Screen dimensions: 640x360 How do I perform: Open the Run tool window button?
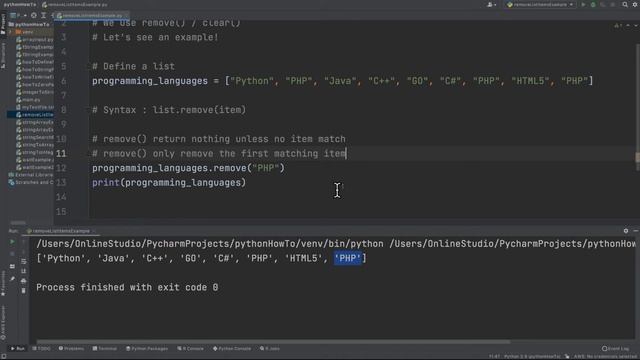coord(18,349)
